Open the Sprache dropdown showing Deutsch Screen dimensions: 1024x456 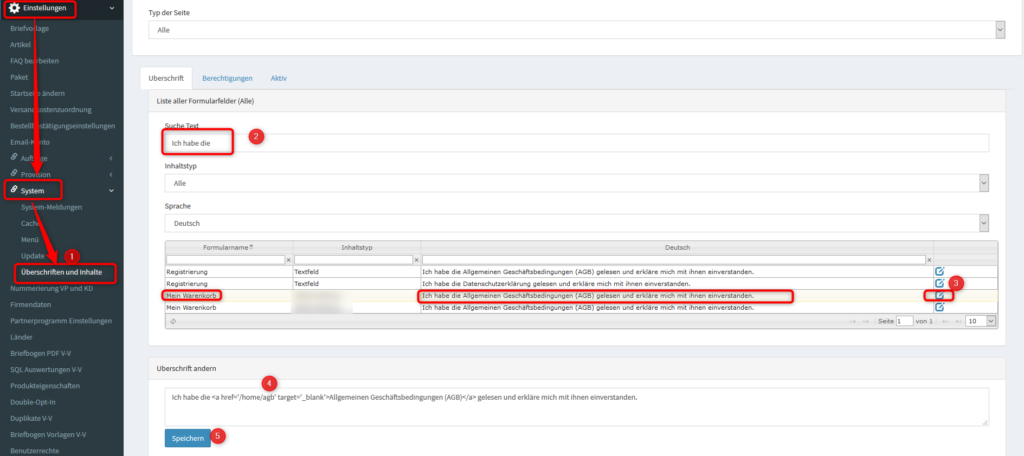(576, 224)
